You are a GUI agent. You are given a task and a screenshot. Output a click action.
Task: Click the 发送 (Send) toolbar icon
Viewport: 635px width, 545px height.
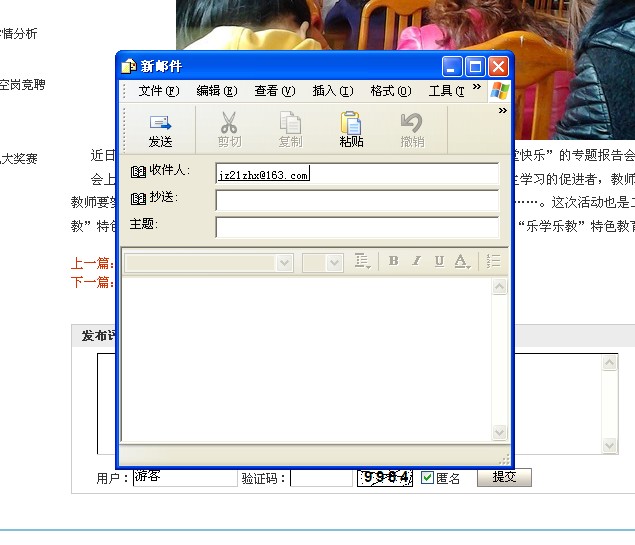click(x=160, y=129)
